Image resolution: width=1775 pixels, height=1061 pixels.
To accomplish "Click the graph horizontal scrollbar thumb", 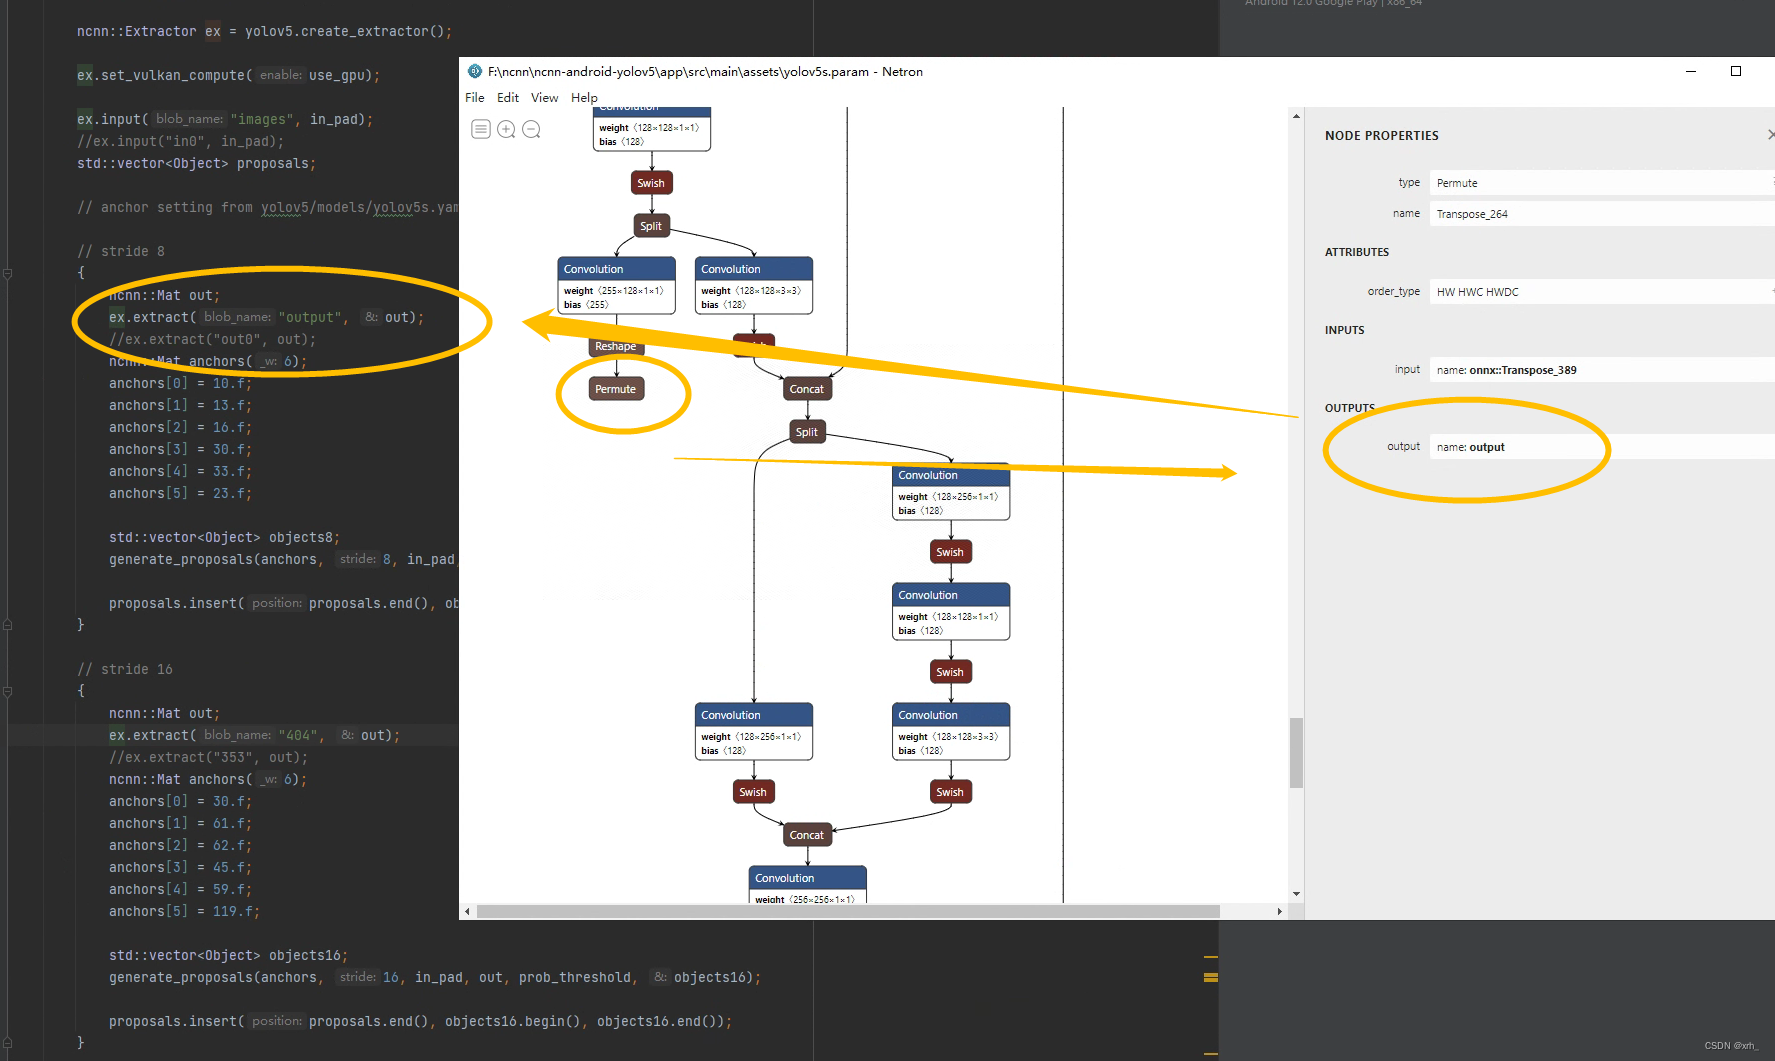I will click(x=848, y=912).
